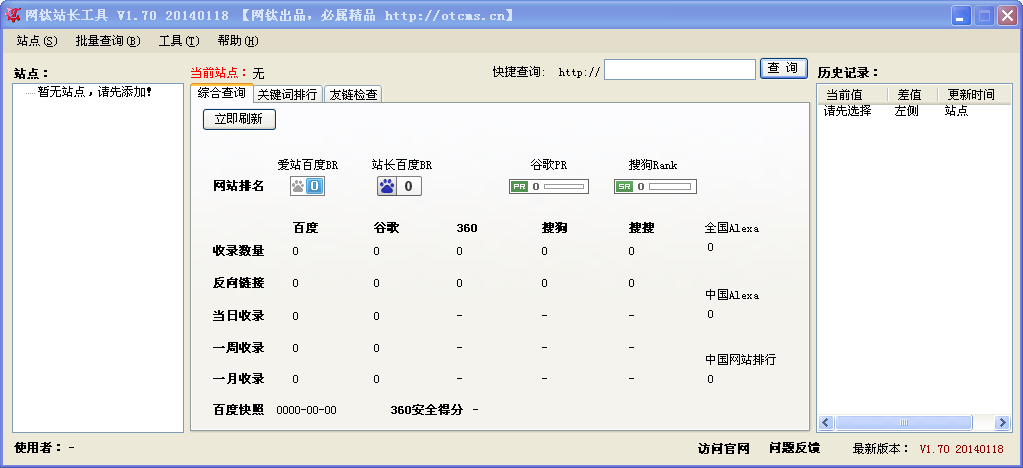Click the 请先选择 history row cell
The image size is (1023, 468).
(x=847, y=111)
